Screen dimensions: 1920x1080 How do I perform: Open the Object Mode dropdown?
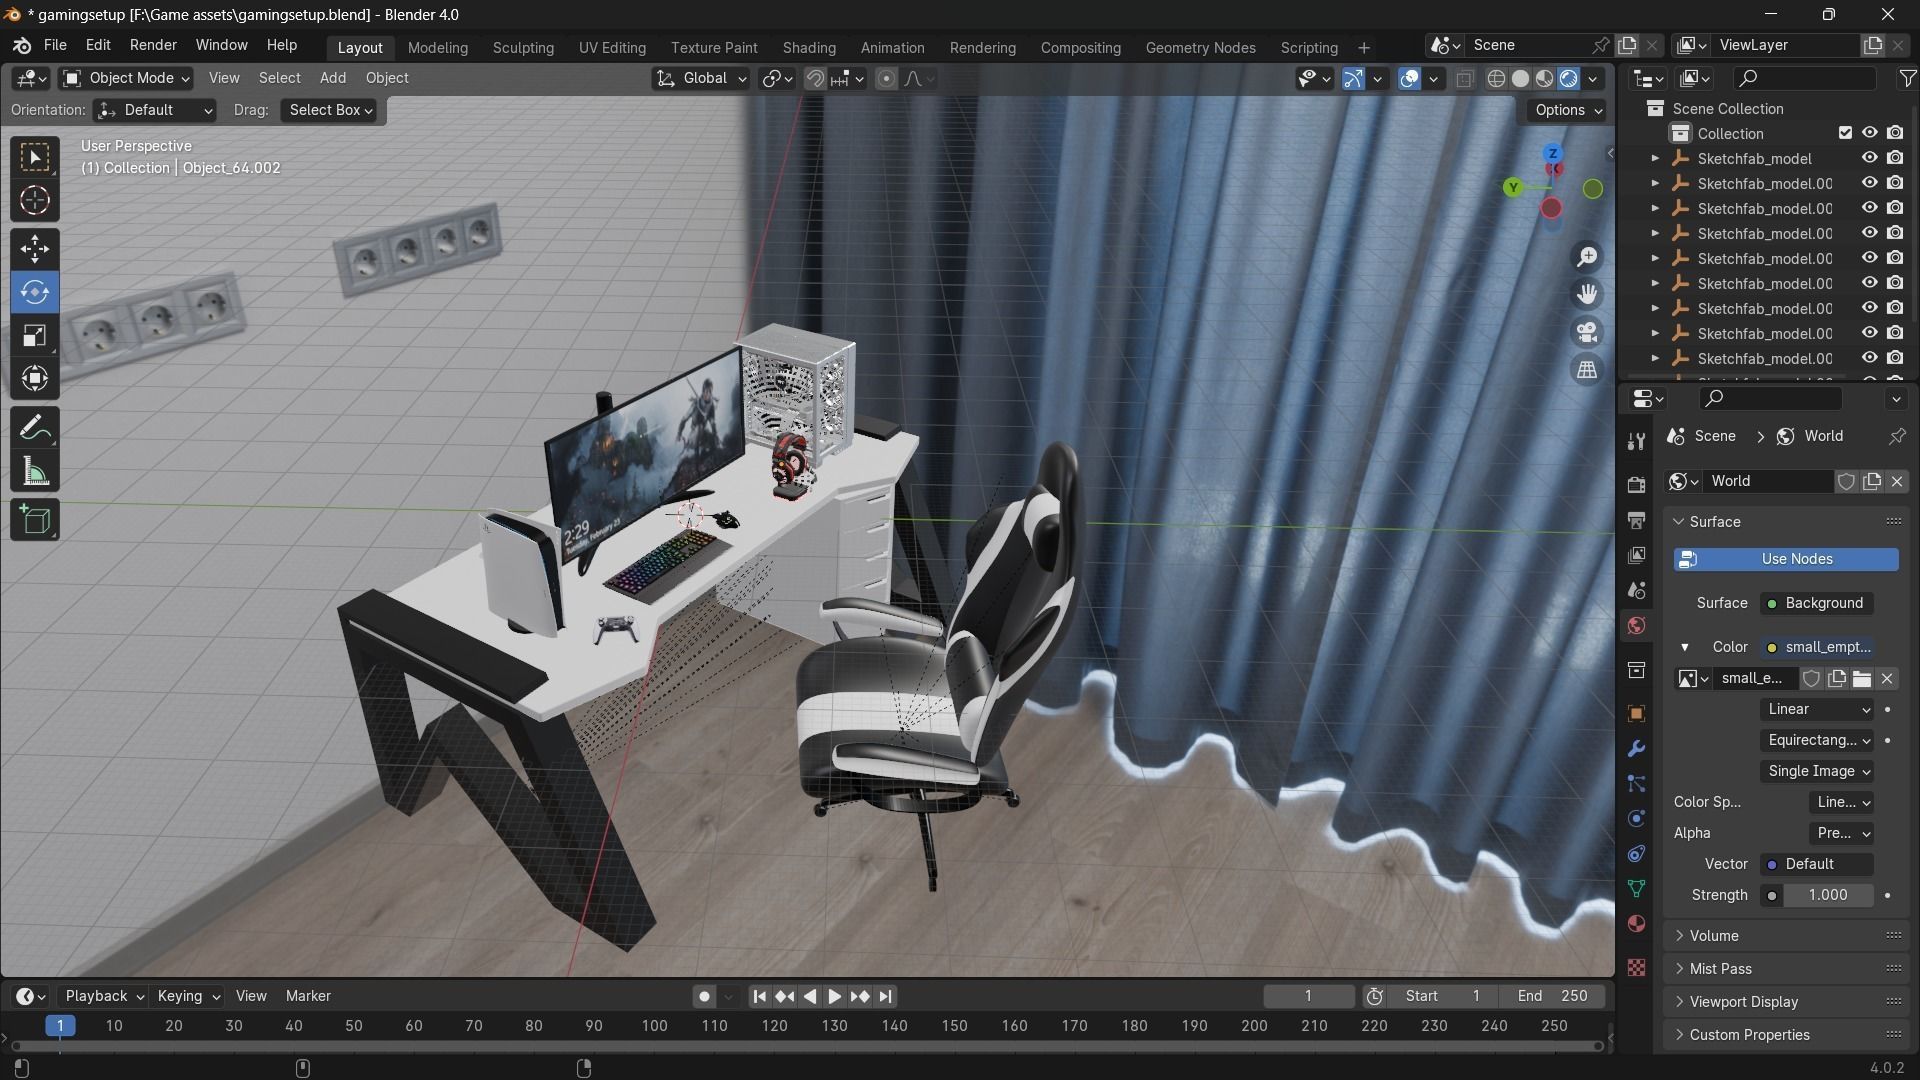tap(126, 78)
